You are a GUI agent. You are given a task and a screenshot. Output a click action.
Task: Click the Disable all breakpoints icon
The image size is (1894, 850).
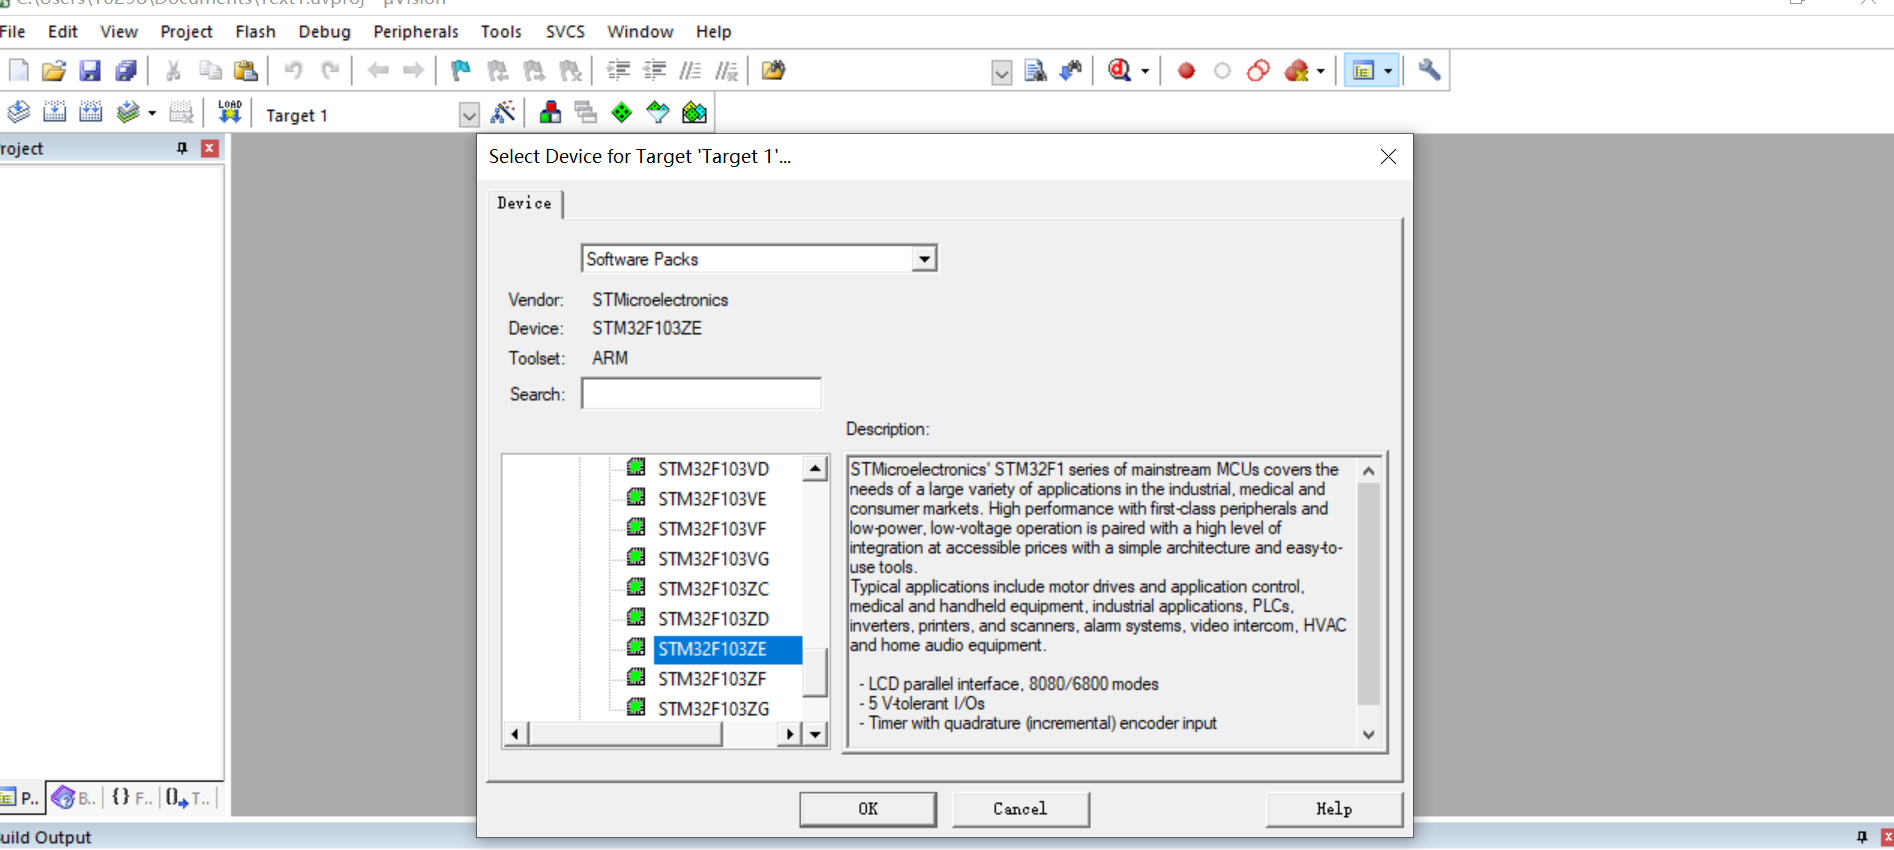(x=1258, y=70)
